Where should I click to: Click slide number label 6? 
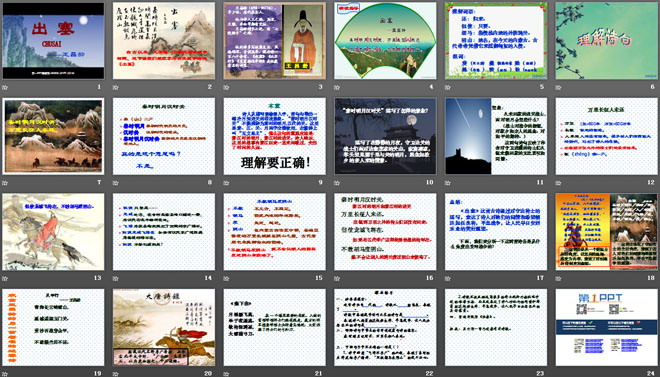point(653,87)
